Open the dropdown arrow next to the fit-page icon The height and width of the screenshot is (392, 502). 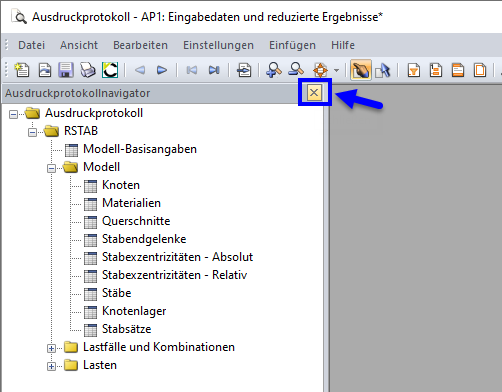click(336, 71)
